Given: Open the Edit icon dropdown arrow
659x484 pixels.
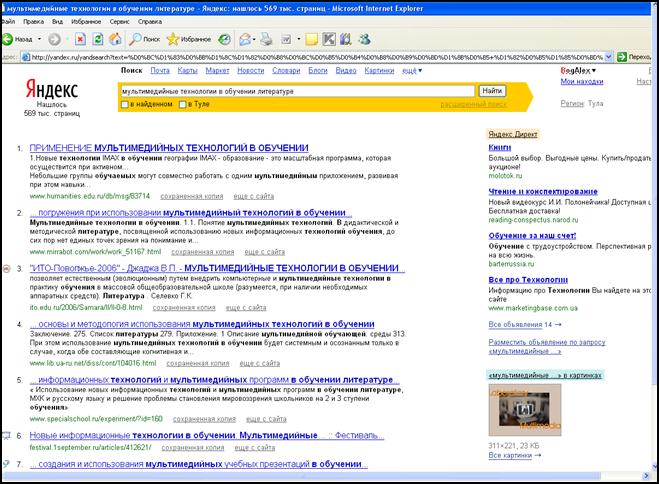Looking at the screenshot, I should point(299,39).
